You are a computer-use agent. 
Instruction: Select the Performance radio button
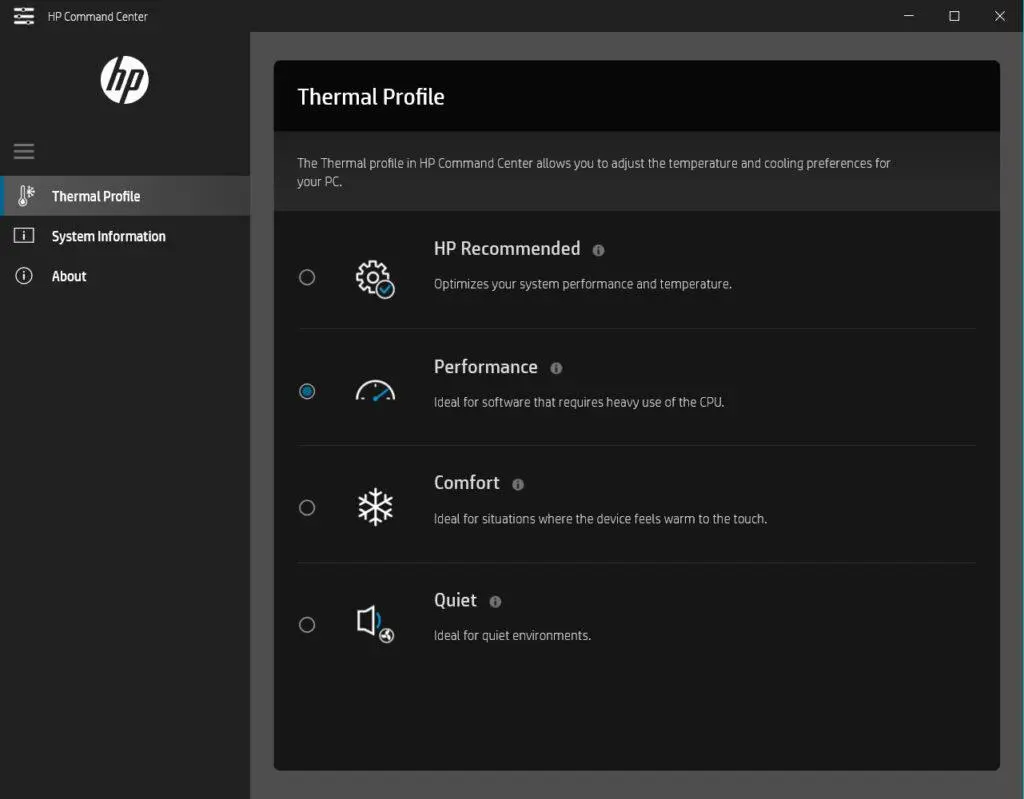tap(307, 391)
